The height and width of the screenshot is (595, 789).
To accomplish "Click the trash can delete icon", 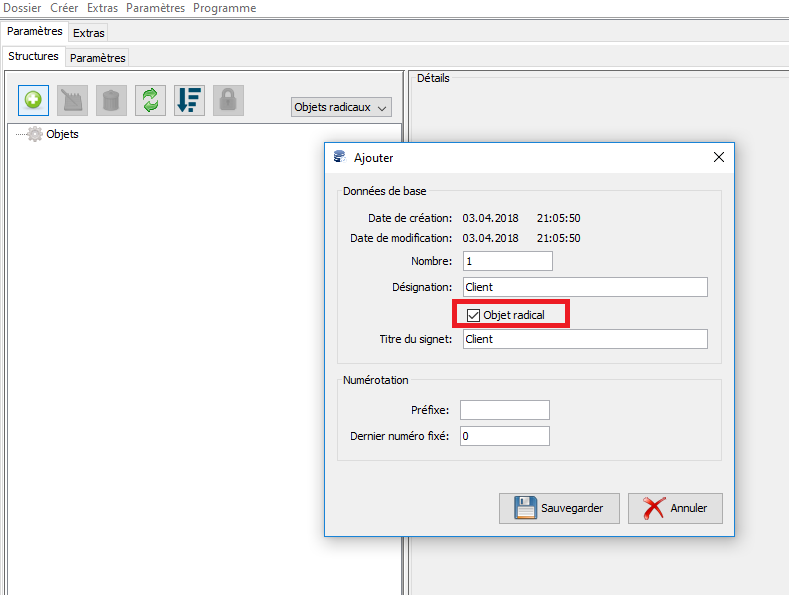I will [111, 100].
